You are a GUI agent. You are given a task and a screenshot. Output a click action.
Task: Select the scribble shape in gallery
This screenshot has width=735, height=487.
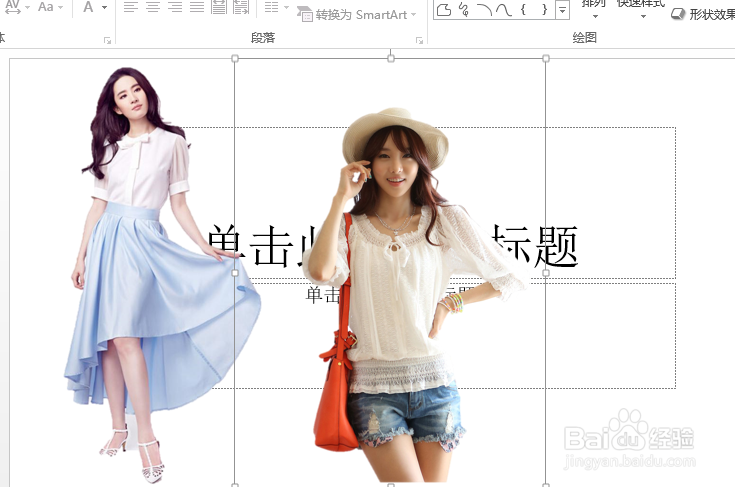464,9
